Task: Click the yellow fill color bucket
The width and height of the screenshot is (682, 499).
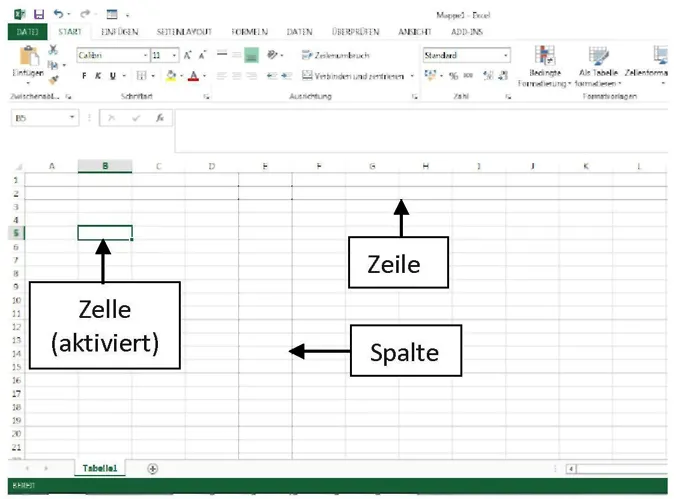Action: (171, 76)
